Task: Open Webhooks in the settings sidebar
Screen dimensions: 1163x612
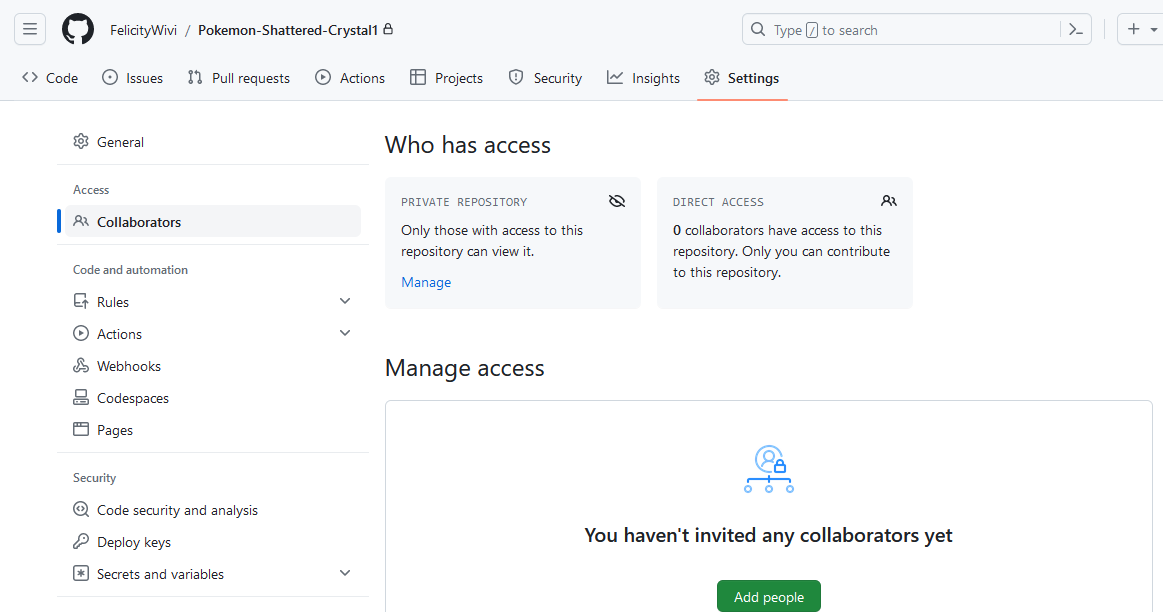Action: coord(128,366)
